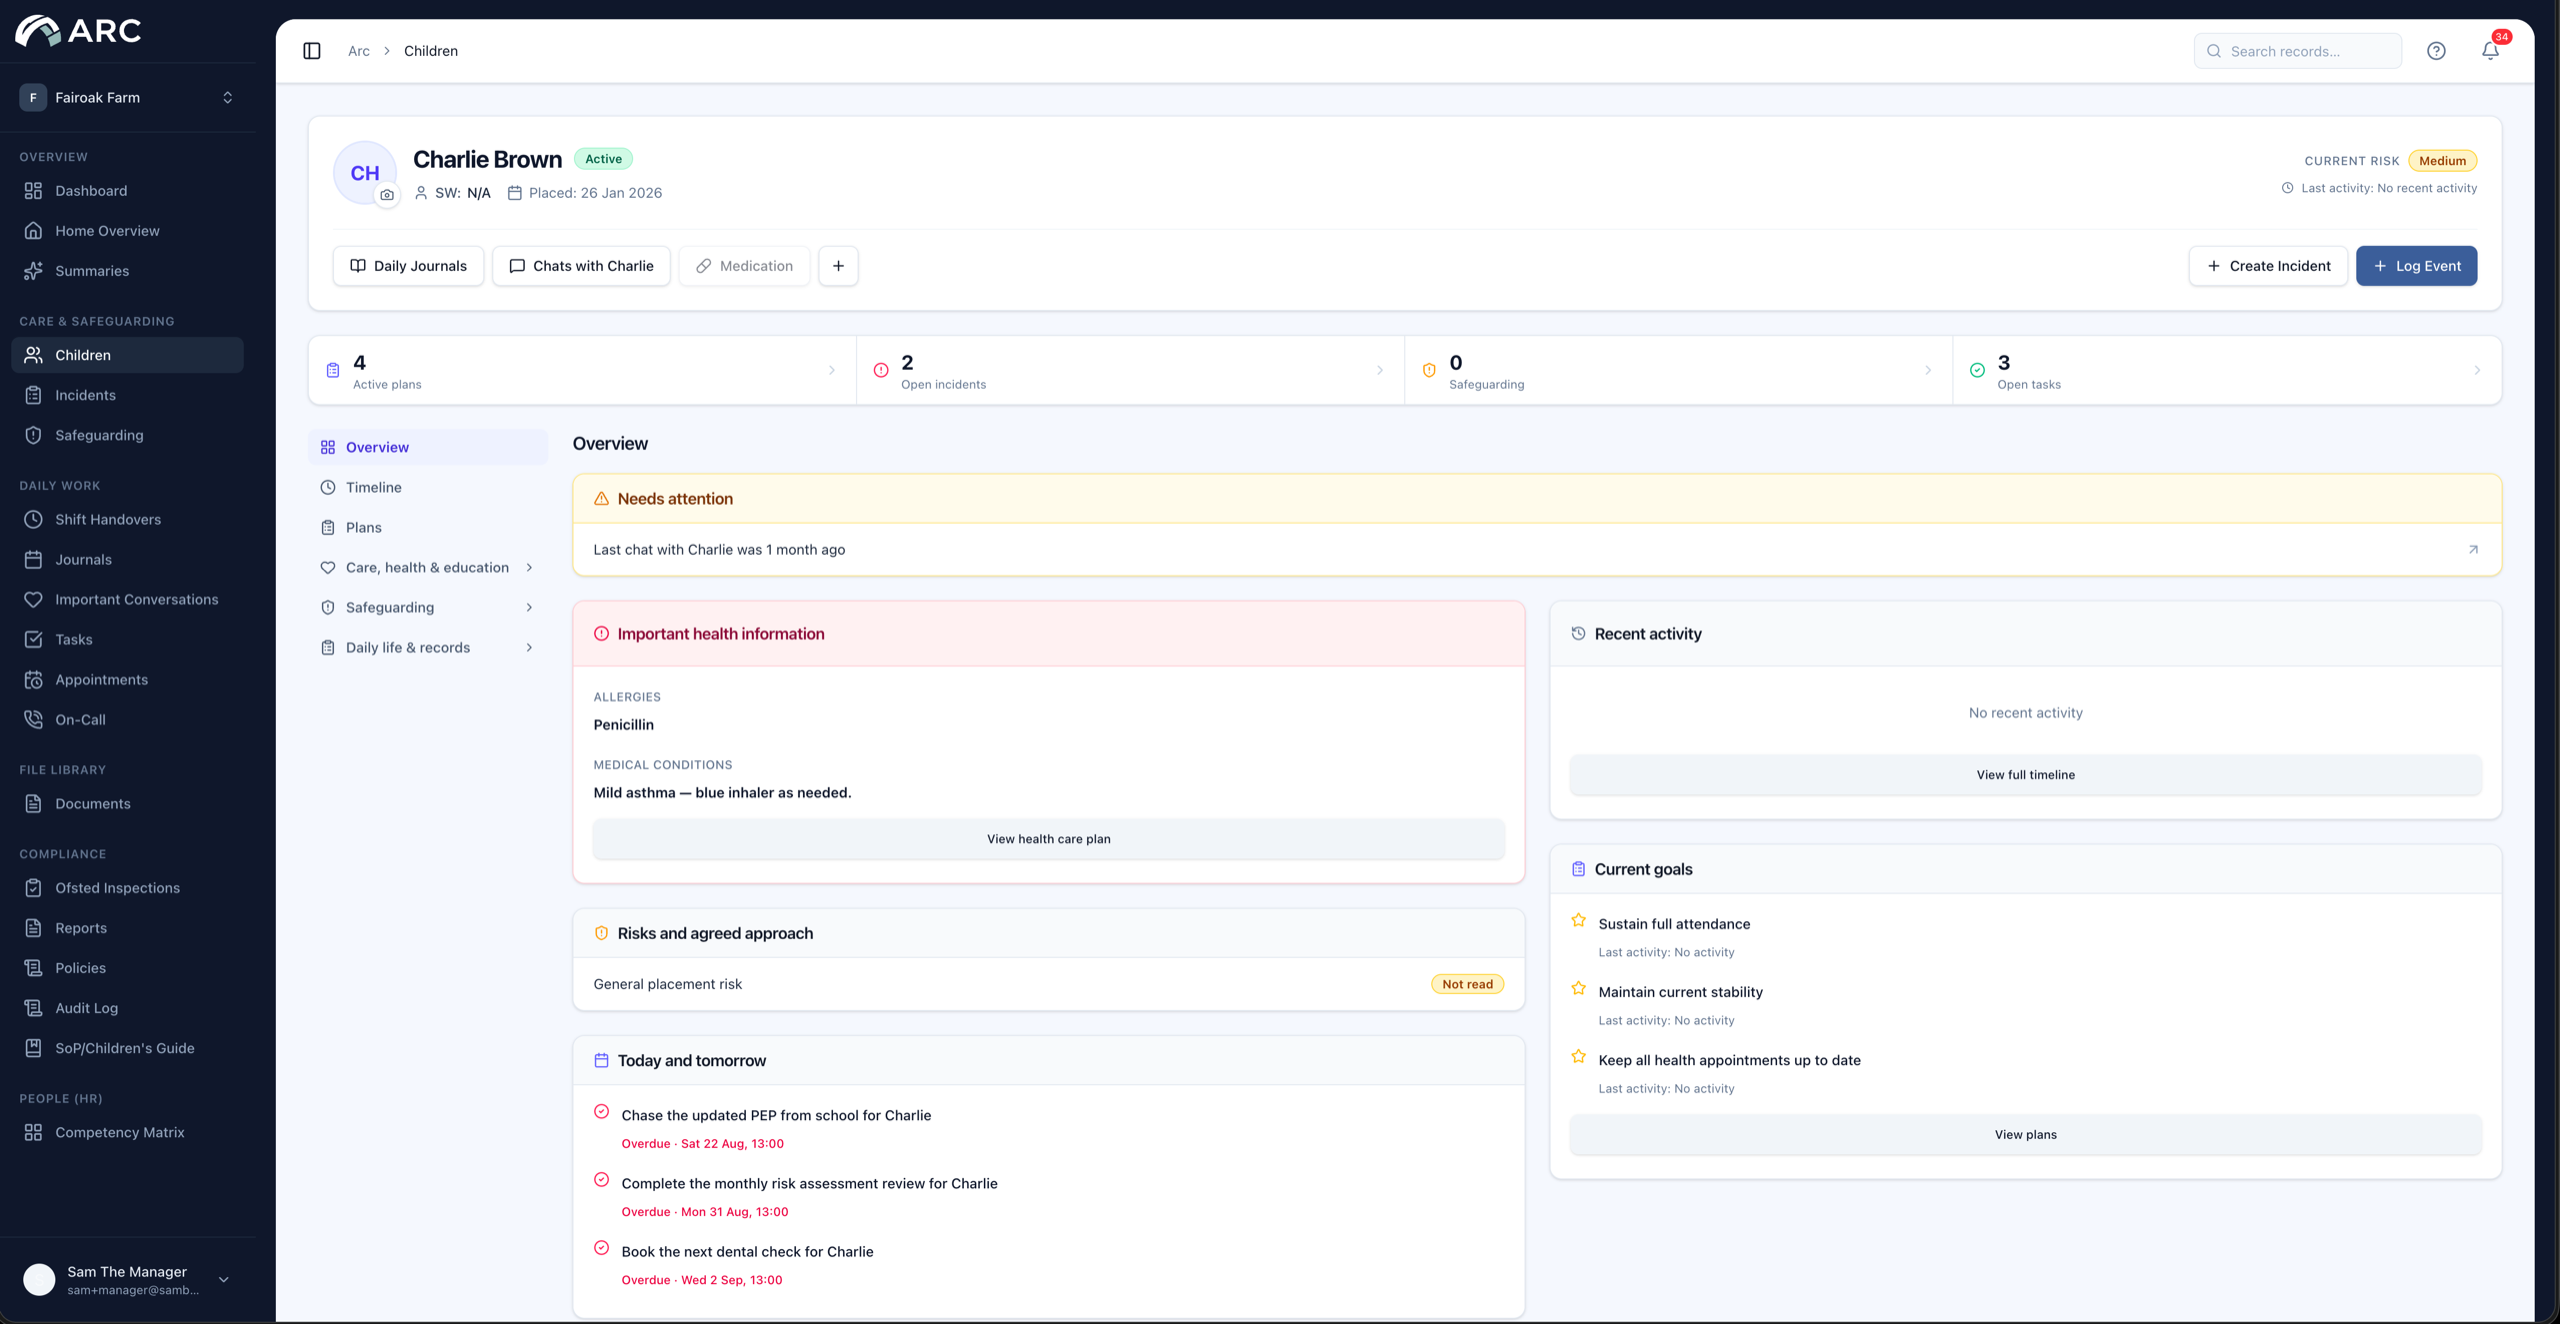The height and width of the screenshot is (1324, 2560).
Task: Open the help question-mark icon
Action: pos(2436,51)
